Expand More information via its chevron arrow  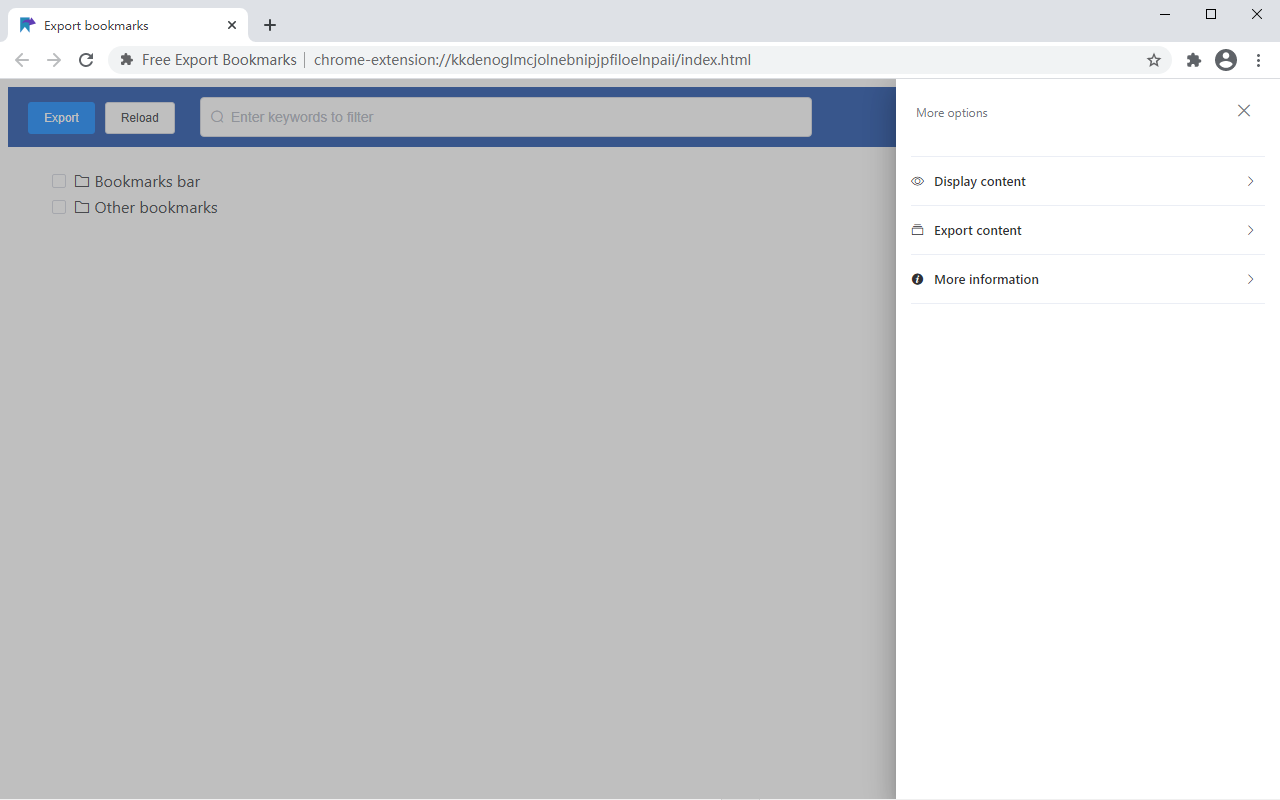tap(1250, 279)
